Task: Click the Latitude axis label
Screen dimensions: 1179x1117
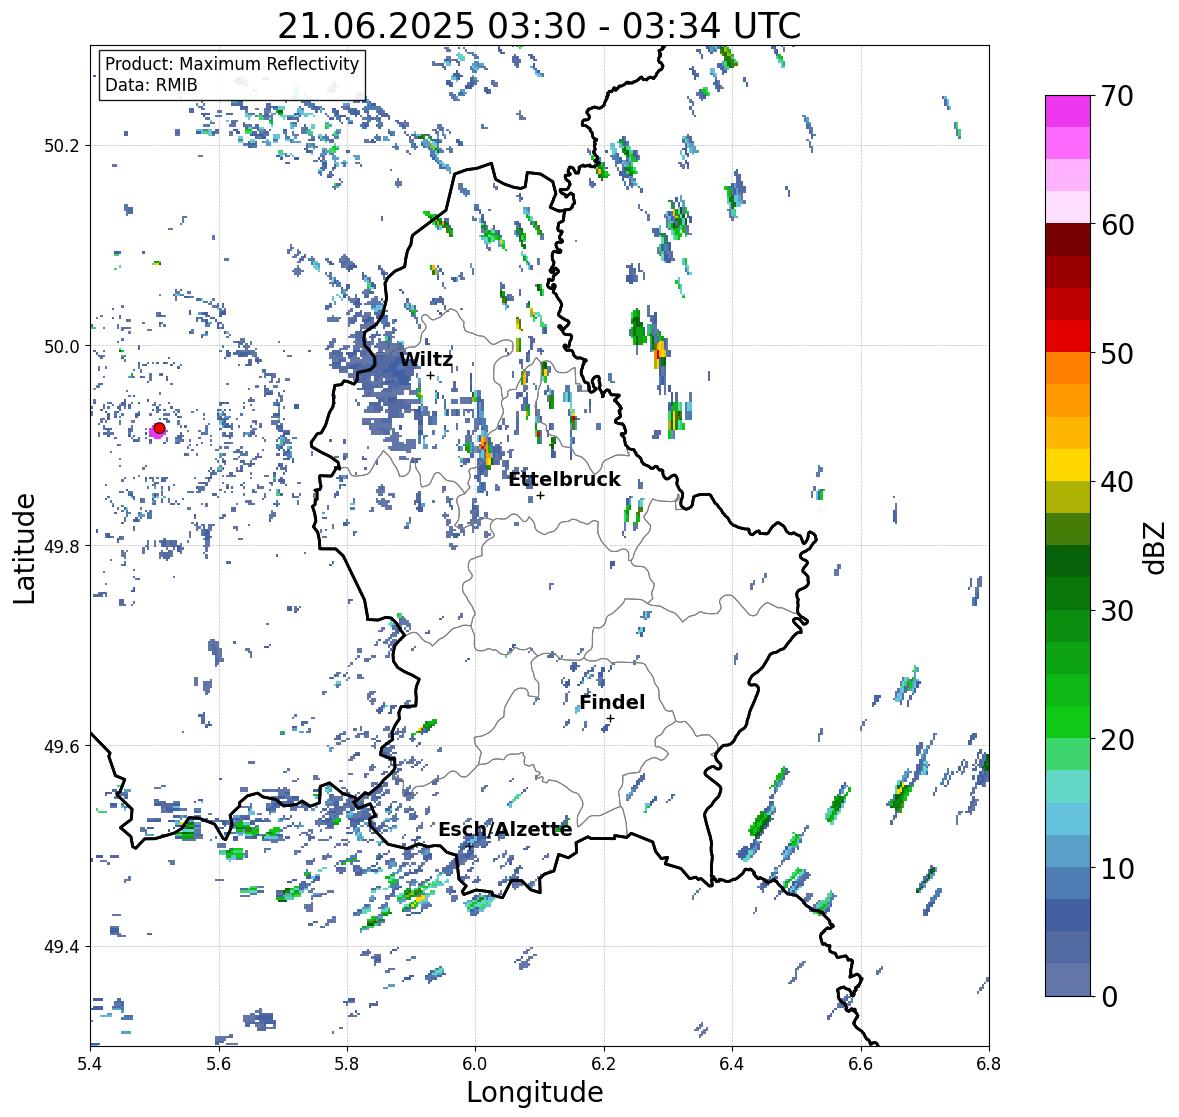Action: click(x=25, y=548)
